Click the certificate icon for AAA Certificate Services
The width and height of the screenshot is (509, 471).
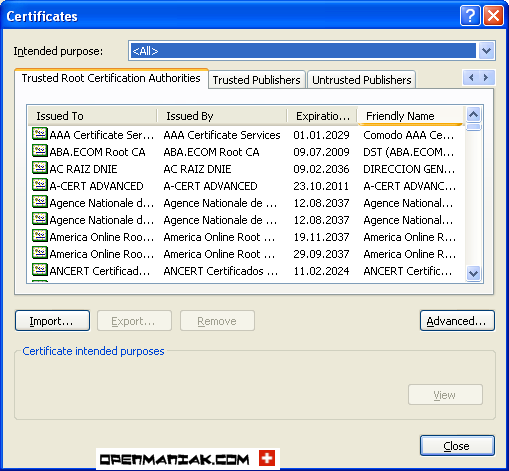[40, 134]
